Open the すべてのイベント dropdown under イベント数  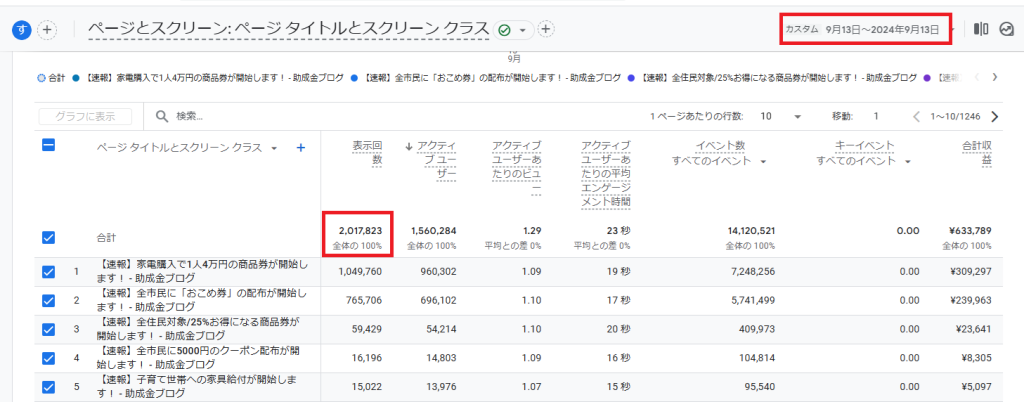pos(763,162)
